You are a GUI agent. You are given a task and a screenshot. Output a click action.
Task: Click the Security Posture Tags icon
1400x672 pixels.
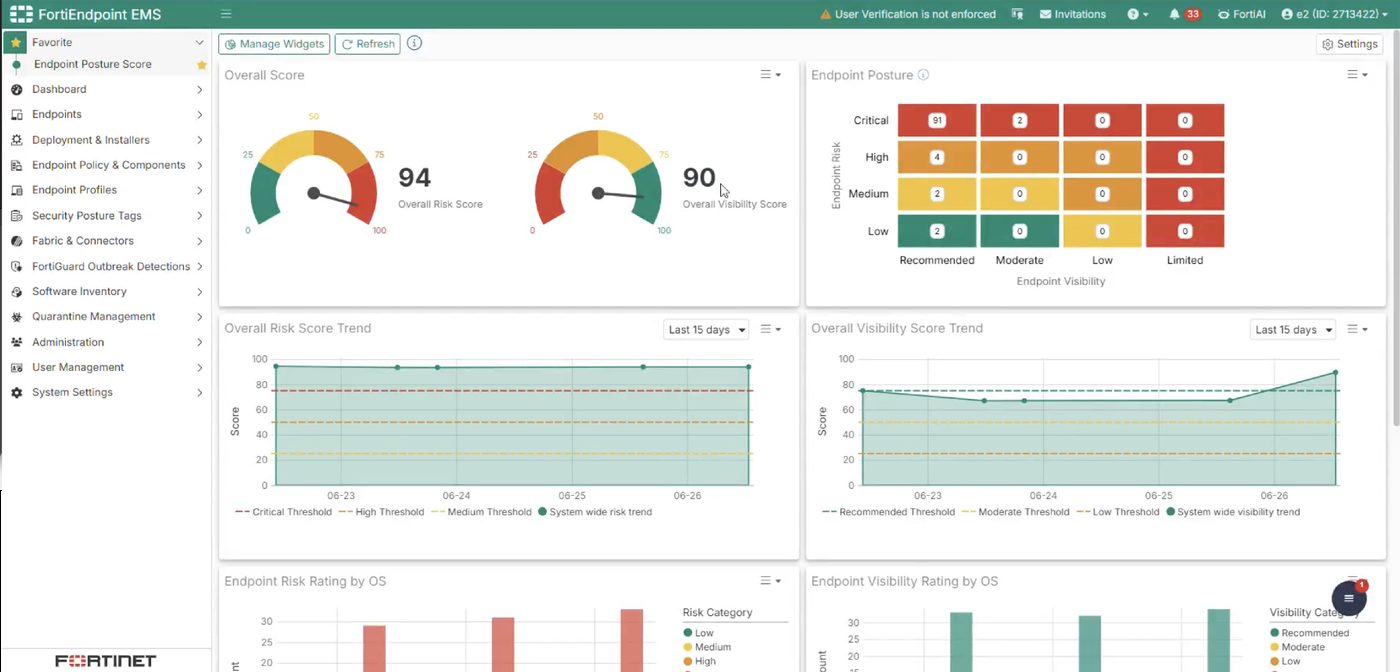16,216
